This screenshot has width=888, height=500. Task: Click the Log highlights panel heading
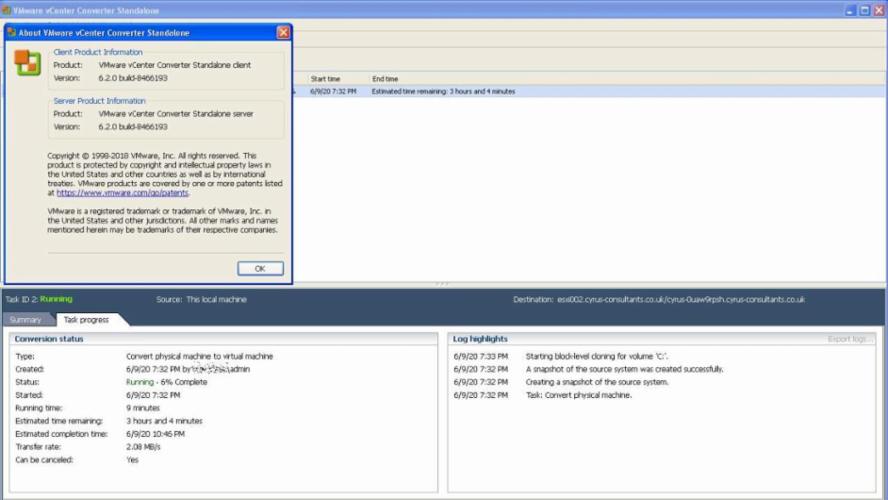480,339
